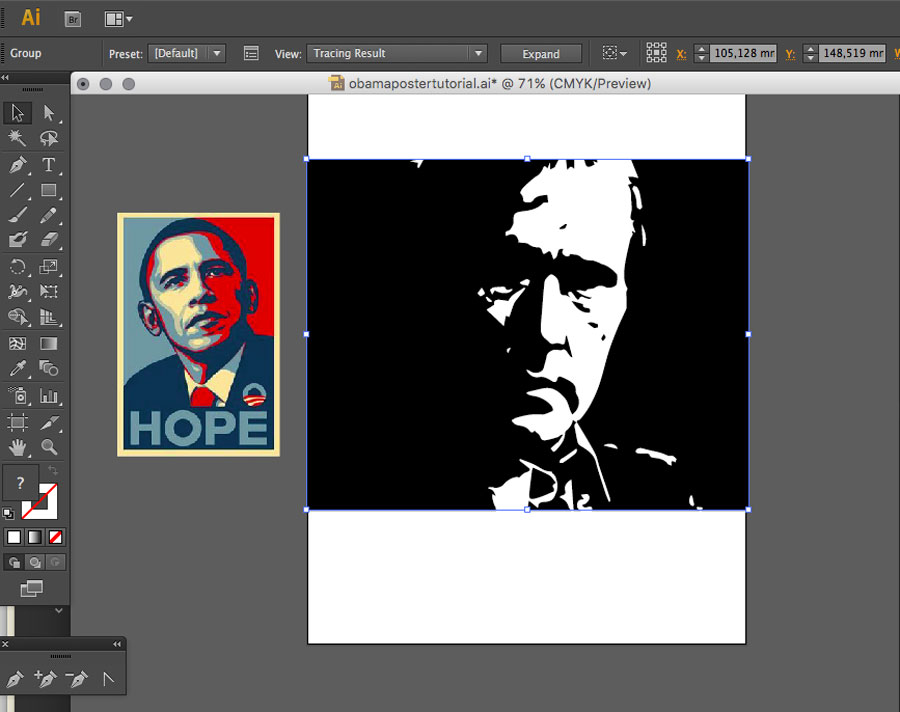Activate the Symbol Sprayer tool
The height and width of the screenshot is (712, 900).
(17, 395)
